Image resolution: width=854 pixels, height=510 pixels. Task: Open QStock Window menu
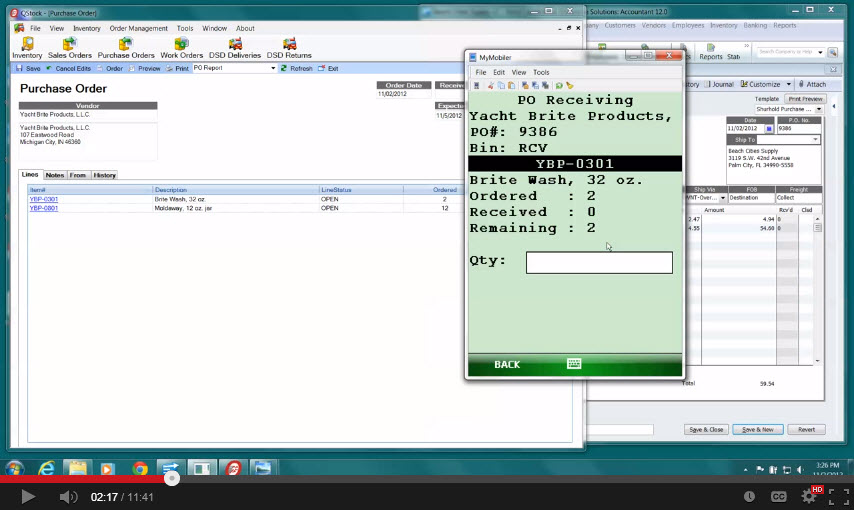(215, 28)
